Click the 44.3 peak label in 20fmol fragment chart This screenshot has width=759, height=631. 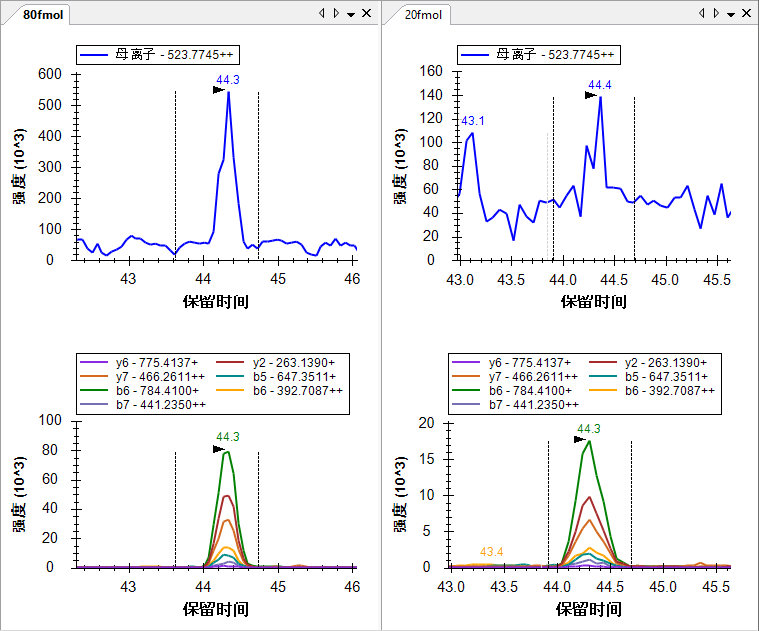589,429
